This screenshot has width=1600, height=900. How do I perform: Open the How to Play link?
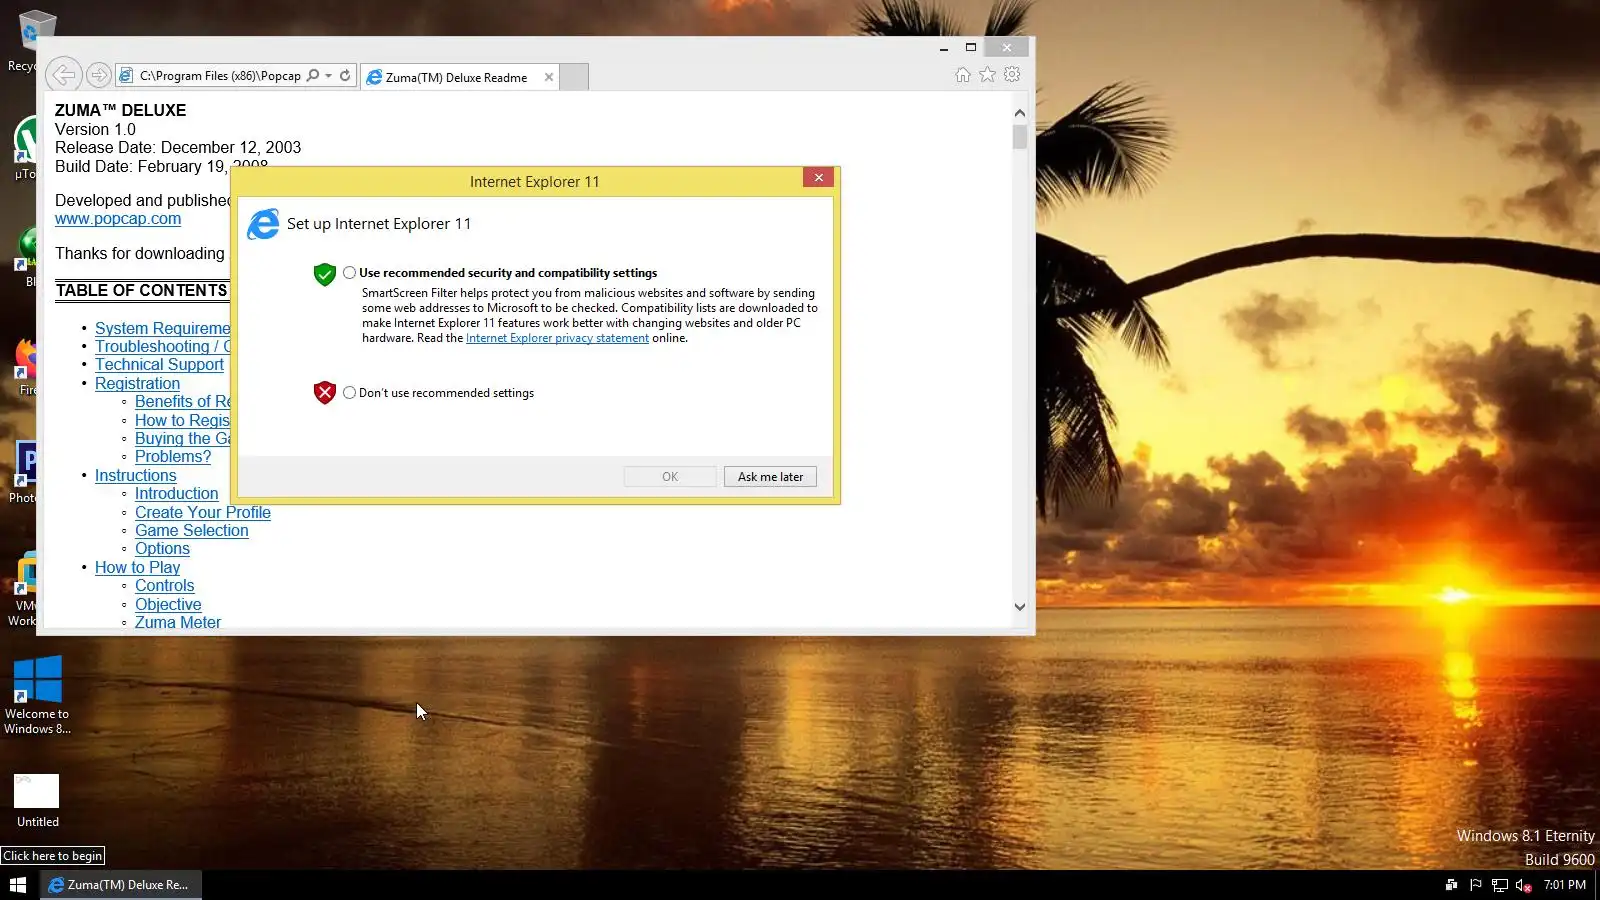(x=137, y=568)
